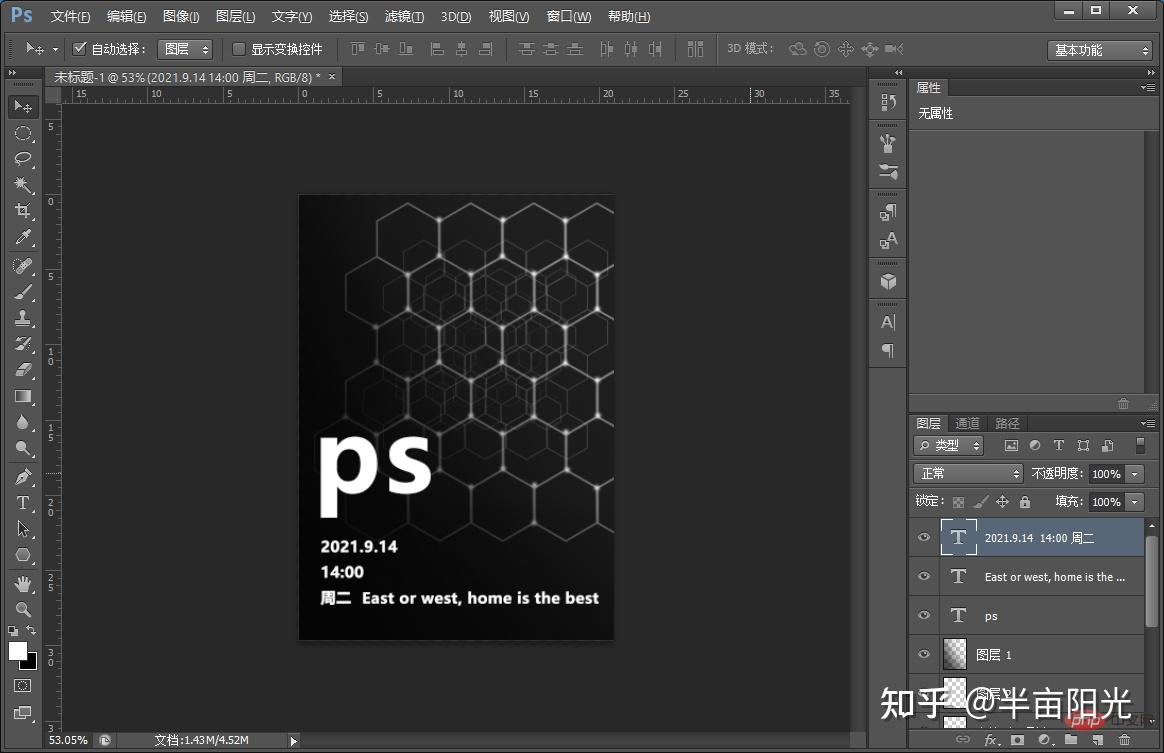Select the 图层 1 layer
Viewport: 1164px width, 753px height.
tap(1027, 654)
